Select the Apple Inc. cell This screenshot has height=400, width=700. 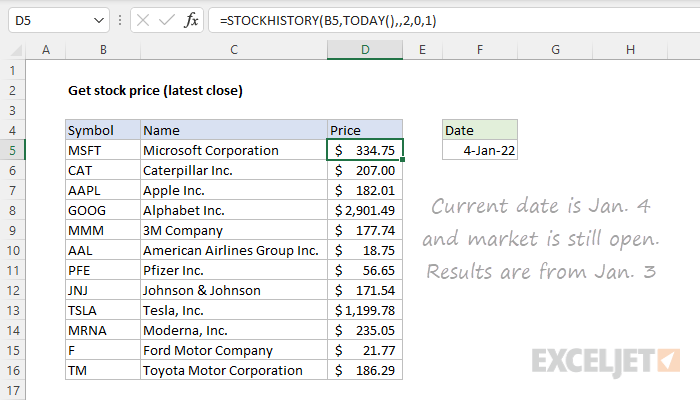[x=234, y=190]
